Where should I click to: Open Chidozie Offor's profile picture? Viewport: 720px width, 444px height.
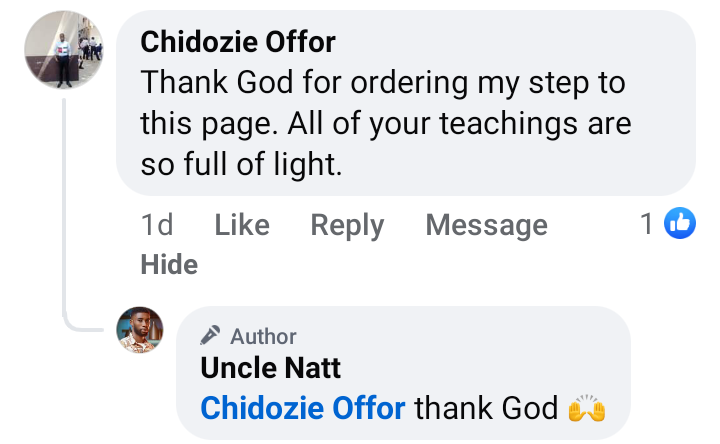click(64, 50)
